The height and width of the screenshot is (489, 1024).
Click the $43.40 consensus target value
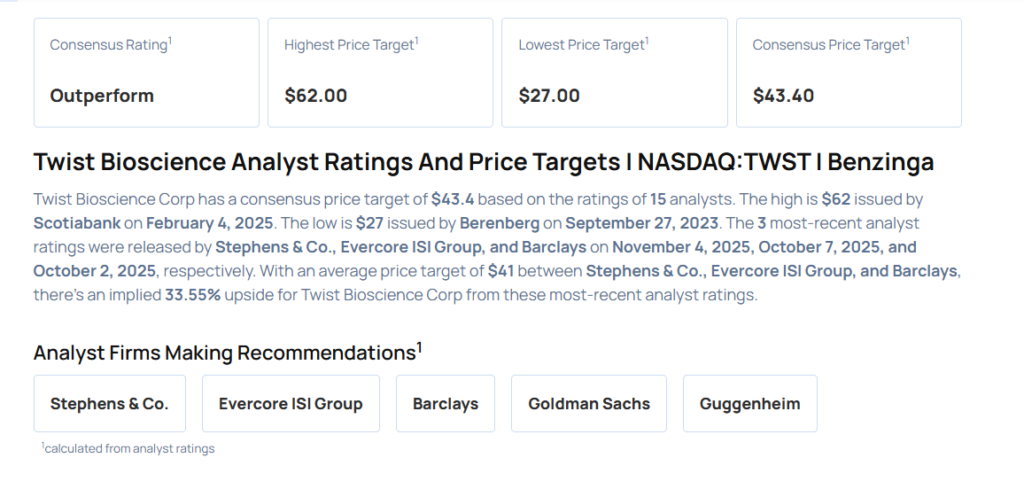pyautogui.click(x=783, y=96)
